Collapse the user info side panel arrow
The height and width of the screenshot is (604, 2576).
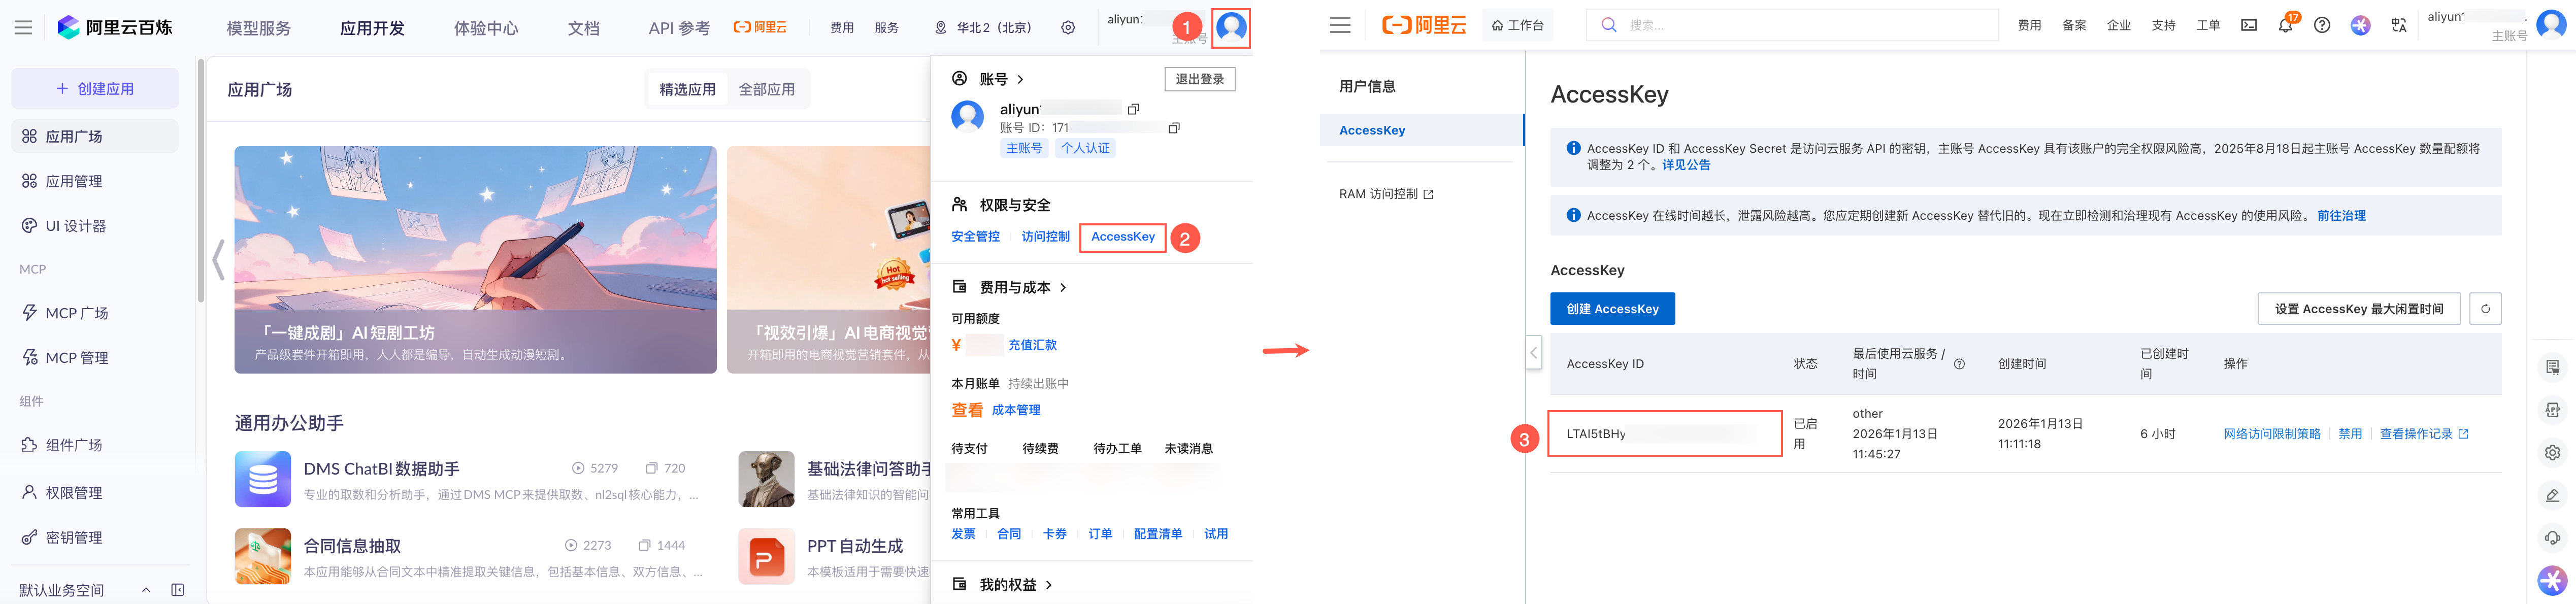(1533, 352)
